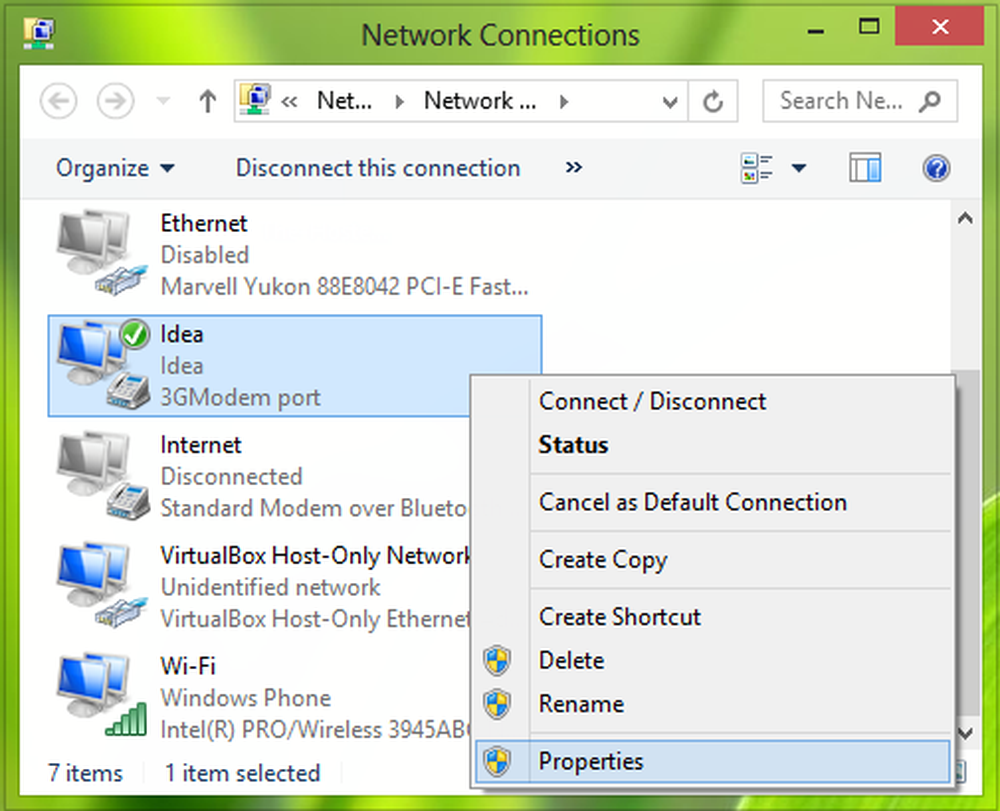
Task: Go up one folder level arrow
Action: tap(208, 101)
